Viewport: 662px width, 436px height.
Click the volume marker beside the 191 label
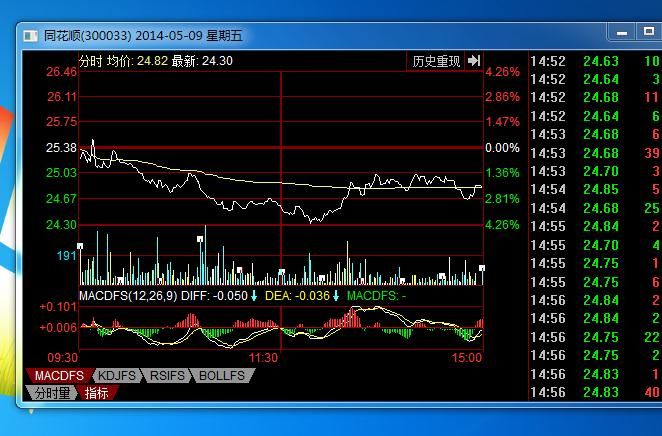pyautogui.click(x=80, y=246)
